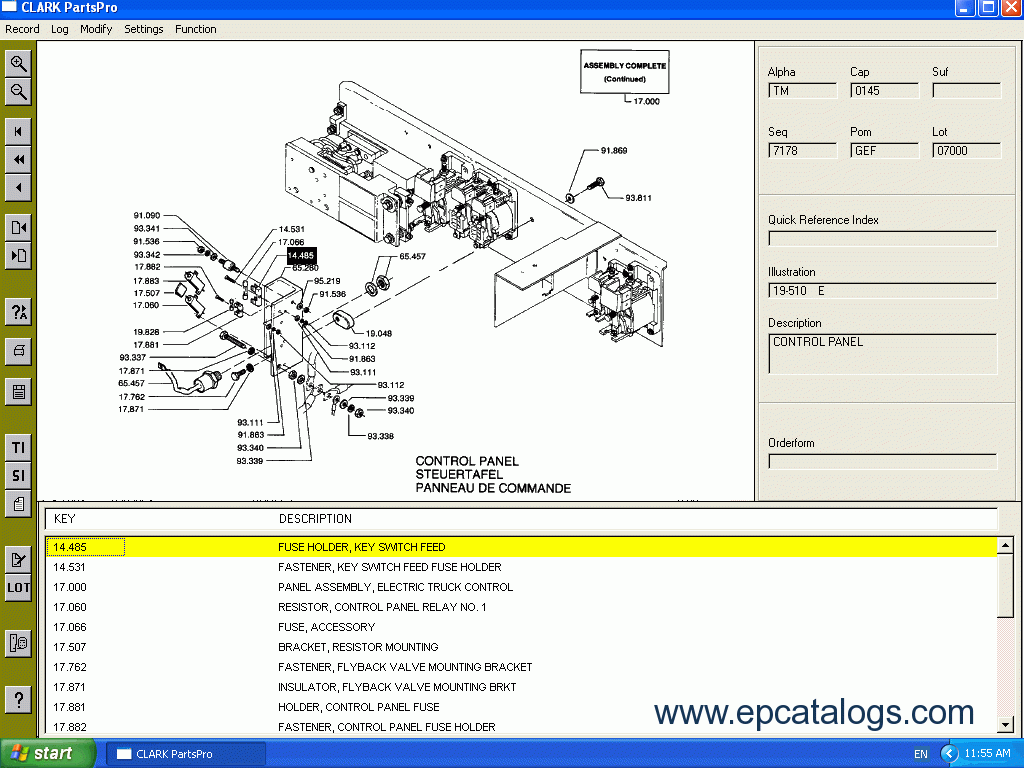Open help with the question mark icon
This screenshot has width=1024, height=768.
19,699
